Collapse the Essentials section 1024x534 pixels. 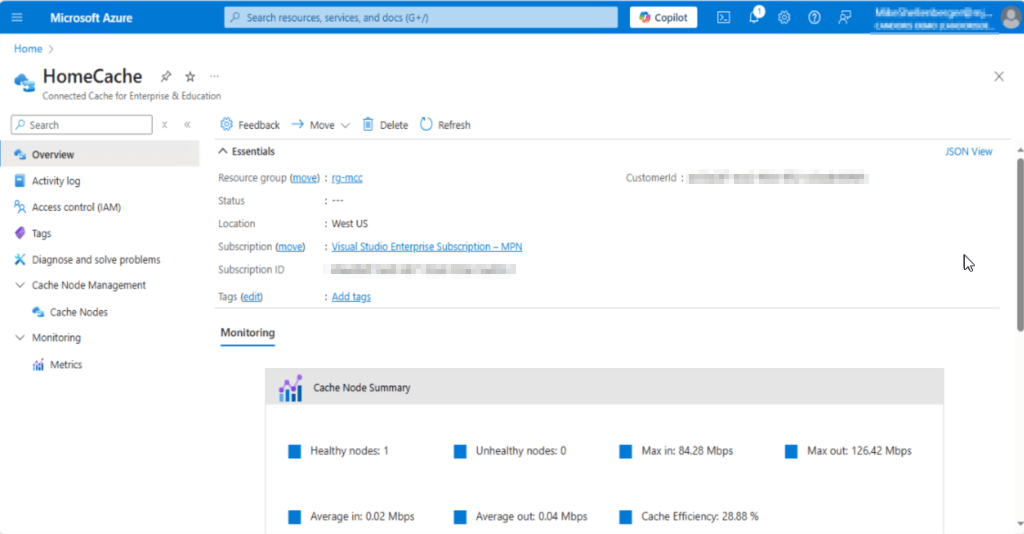click(223, 152)
